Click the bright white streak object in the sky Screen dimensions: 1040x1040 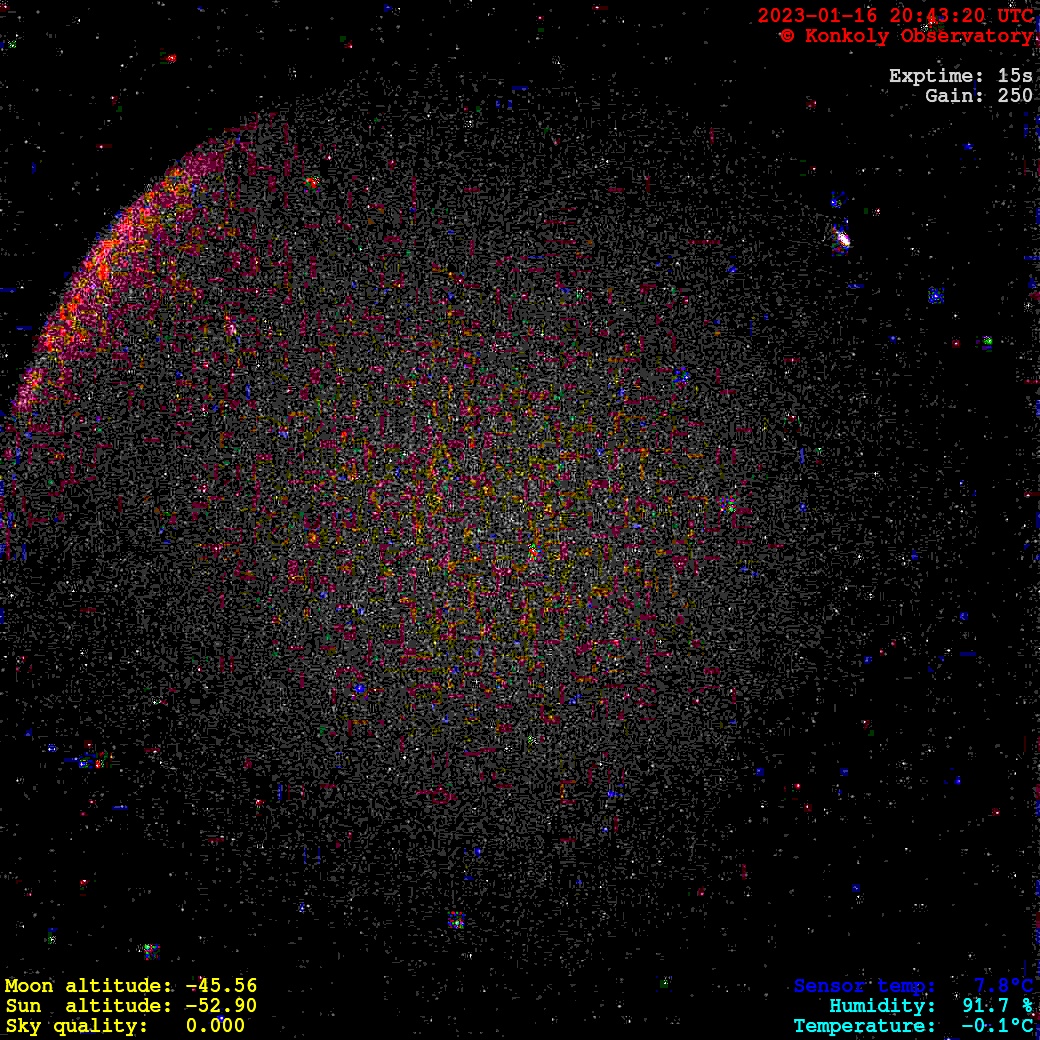(x=841, y=238)
